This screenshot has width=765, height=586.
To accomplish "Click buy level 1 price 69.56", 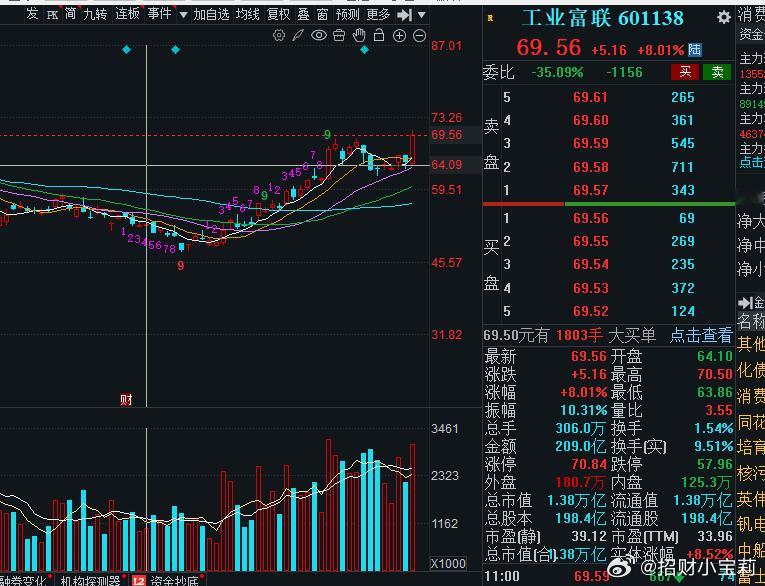I will point(590,218).
